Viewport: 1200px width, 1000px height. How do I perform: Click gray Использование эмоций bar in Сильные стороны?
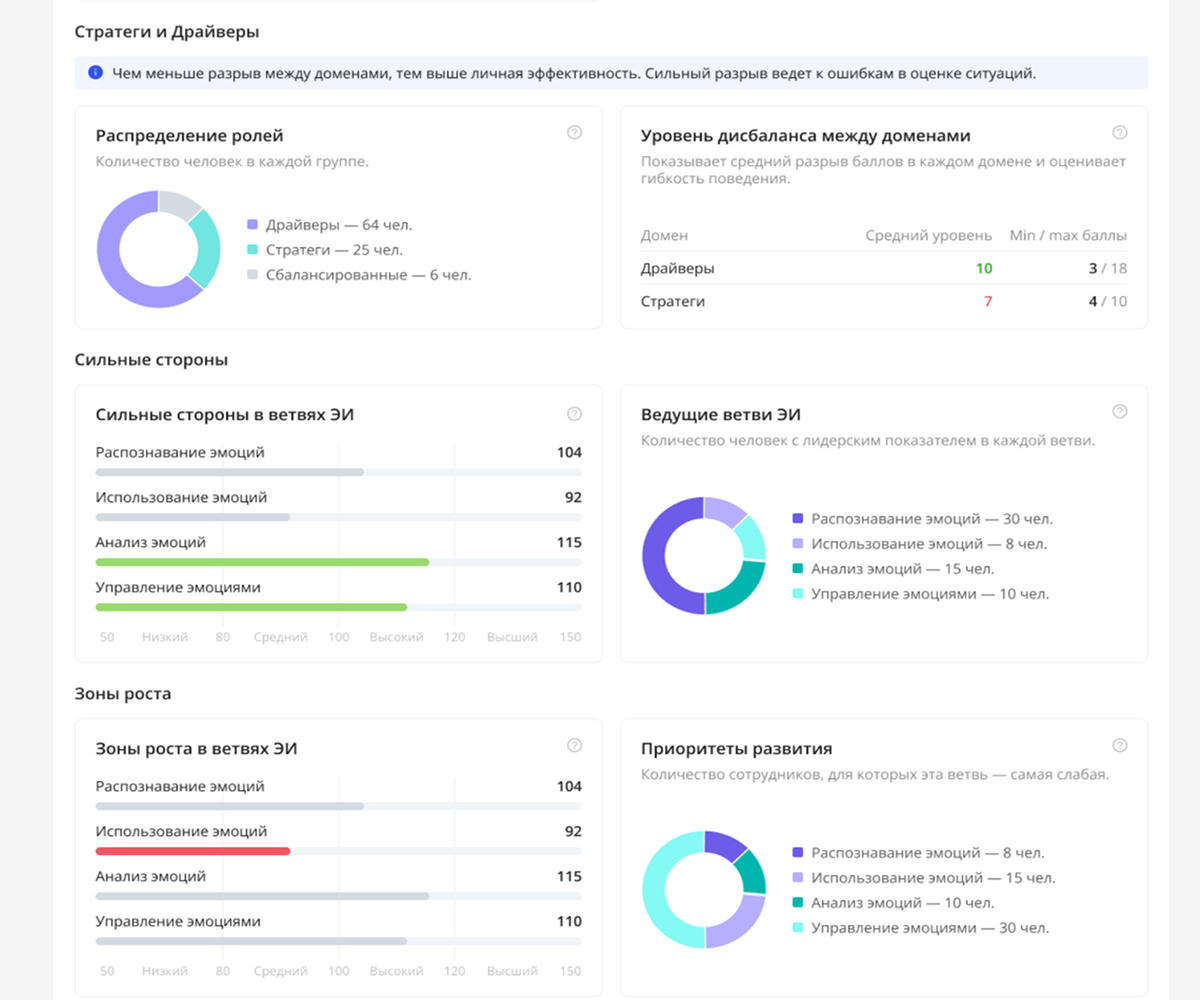(x=193, y=517)
